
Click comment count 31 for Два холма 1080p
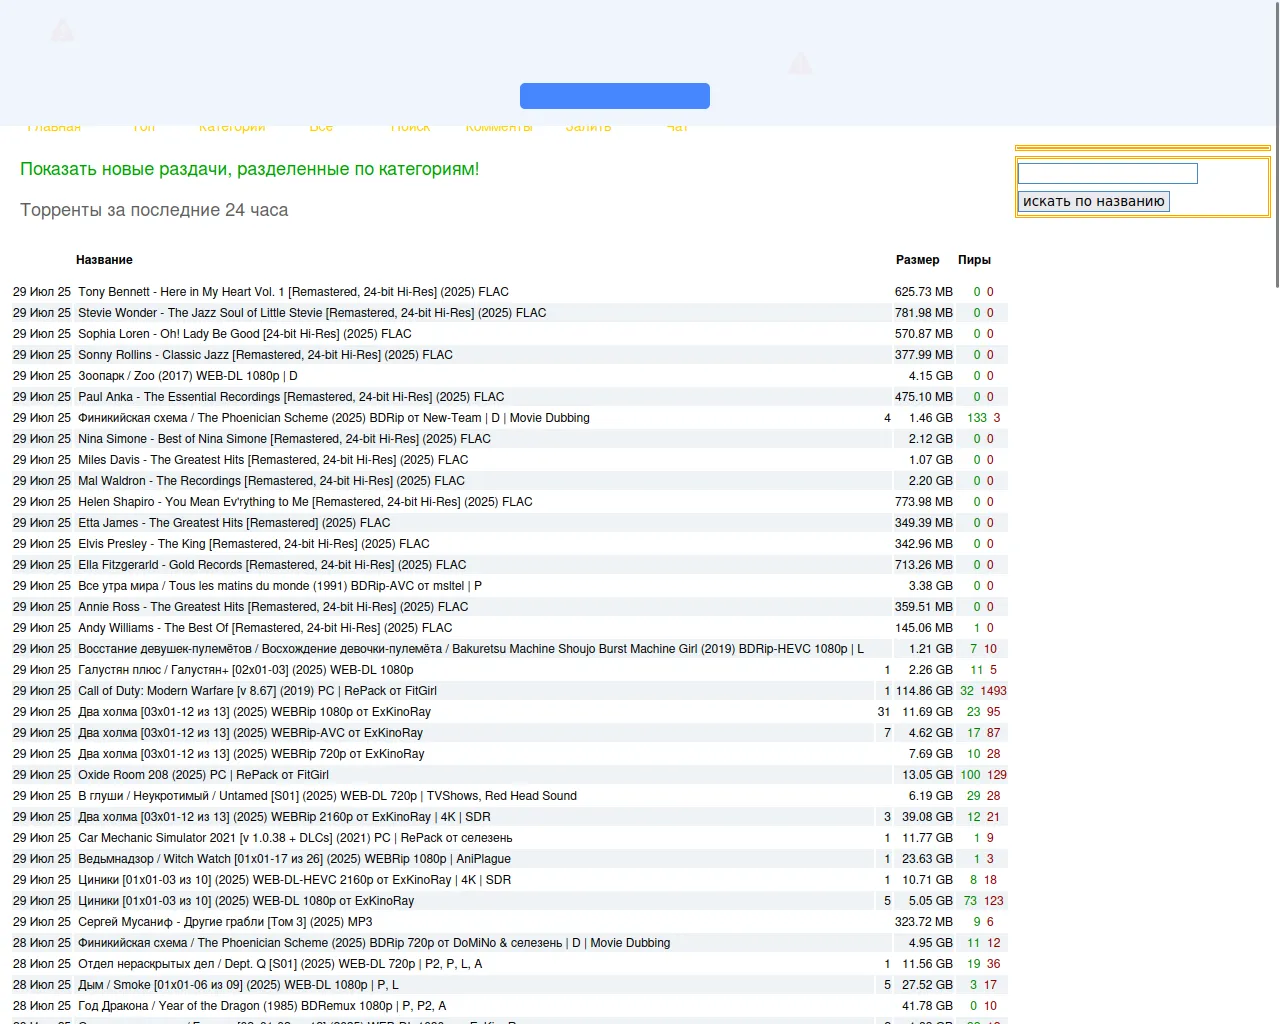point(883,712)
